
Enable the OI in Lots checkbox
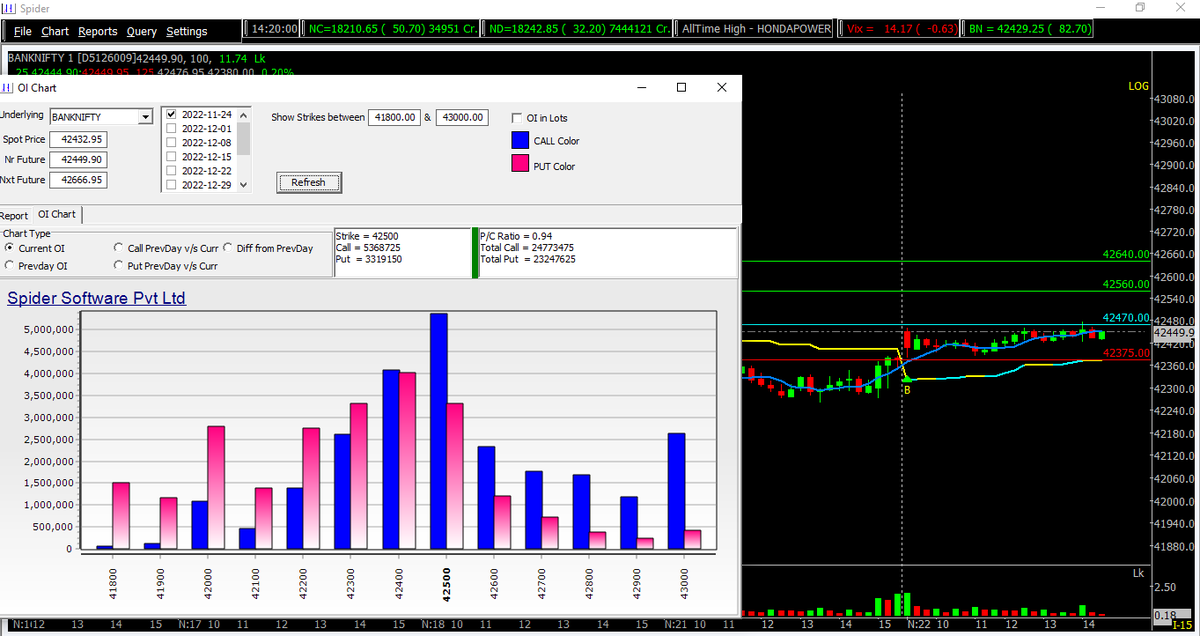[517, 118]
